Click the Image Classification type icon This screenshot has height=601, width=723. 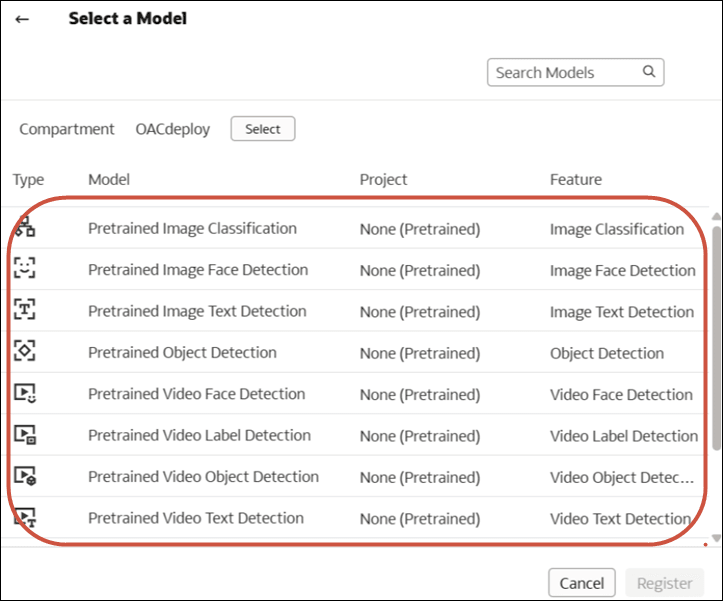click(x=25, y=229)
